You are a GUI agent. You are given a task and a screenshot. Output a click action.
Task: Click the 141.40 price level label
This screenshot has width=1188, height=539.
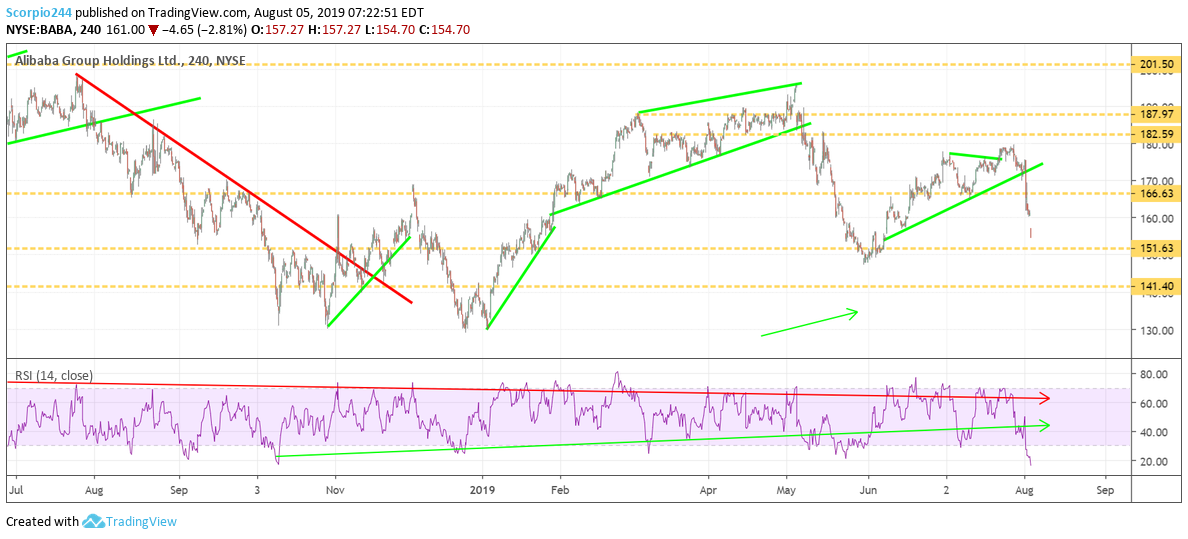click(x=1155, y=287)
